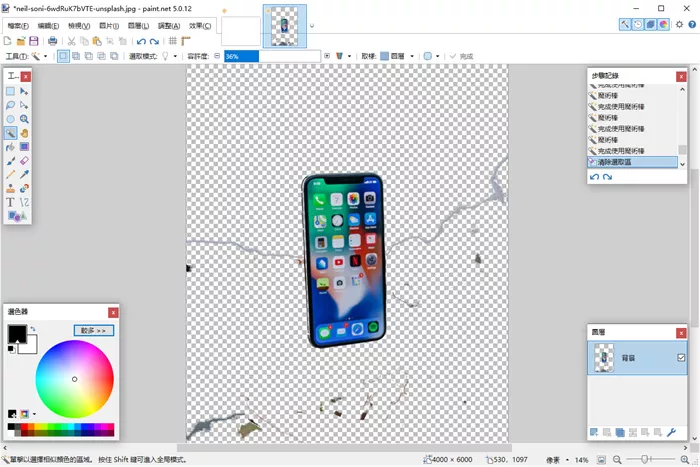The width and height of the screenshot is (700, 467).
Task: Open the 效果 menu
Action: click(x=200, y=26)
